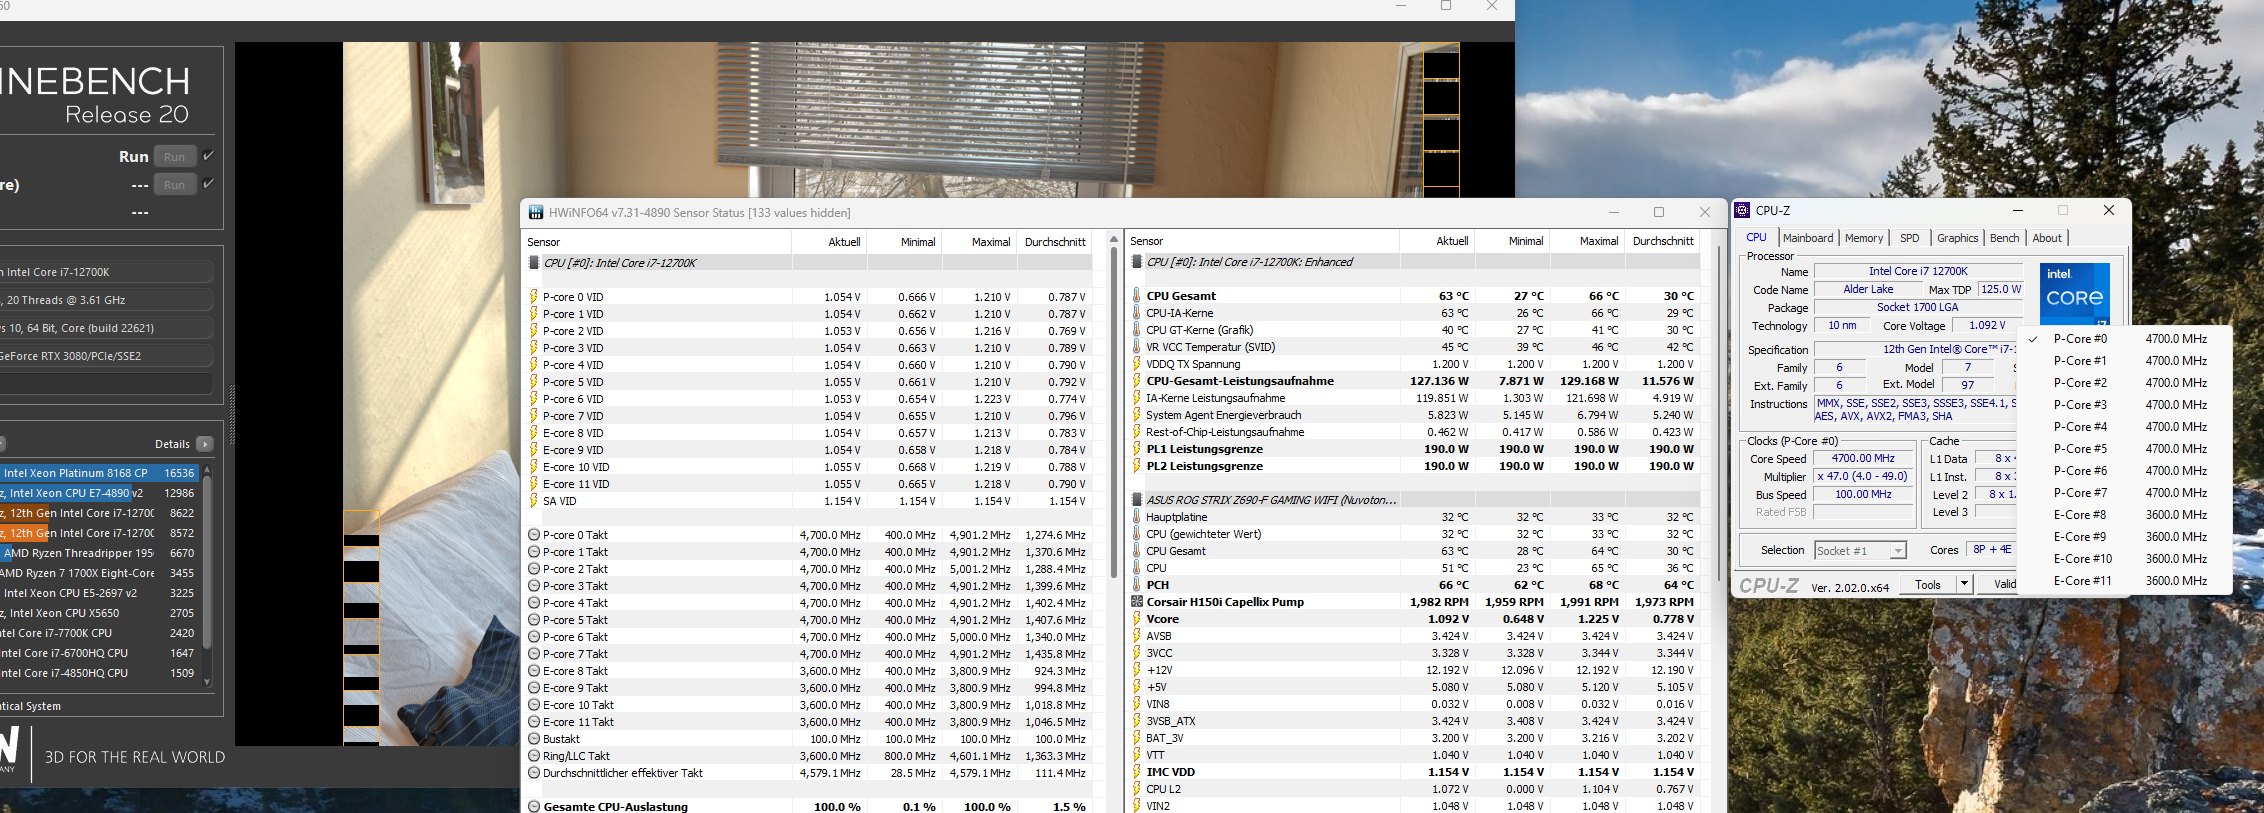Click the lightning icon for P-core 0 VID
Viewport: 2264px width, 813px height.
[x=534, y=297]
